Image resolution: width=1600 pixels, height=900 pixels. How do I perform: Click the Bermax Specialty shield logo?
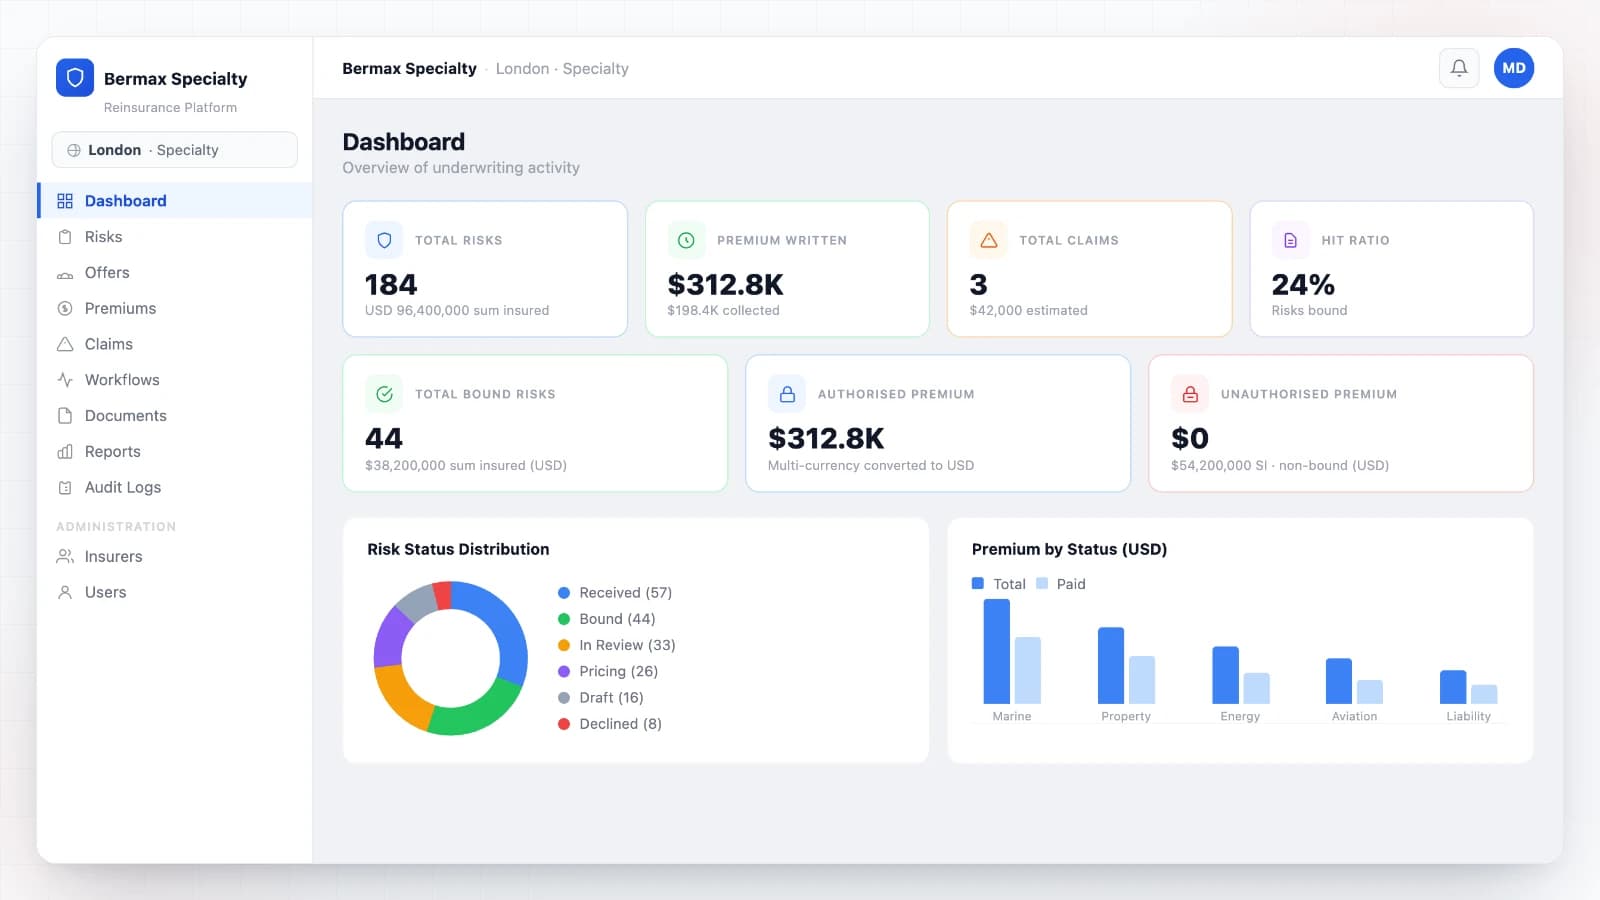75,78
